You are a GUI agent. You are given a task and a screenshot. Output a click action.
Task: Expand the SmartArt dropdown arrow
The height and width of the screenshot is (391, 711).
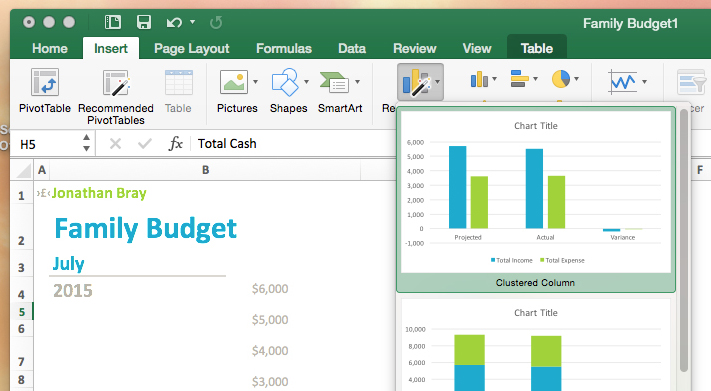pyautogui.click(x=357, y=82)
